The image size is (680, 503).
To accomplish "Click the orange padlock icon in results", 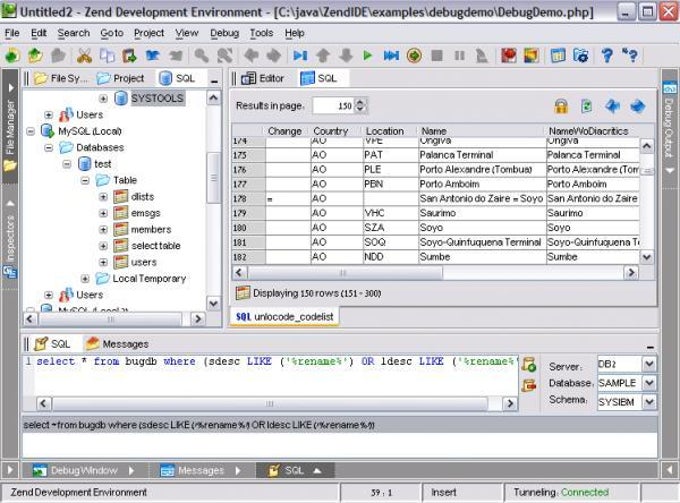I will click(561, 106).
